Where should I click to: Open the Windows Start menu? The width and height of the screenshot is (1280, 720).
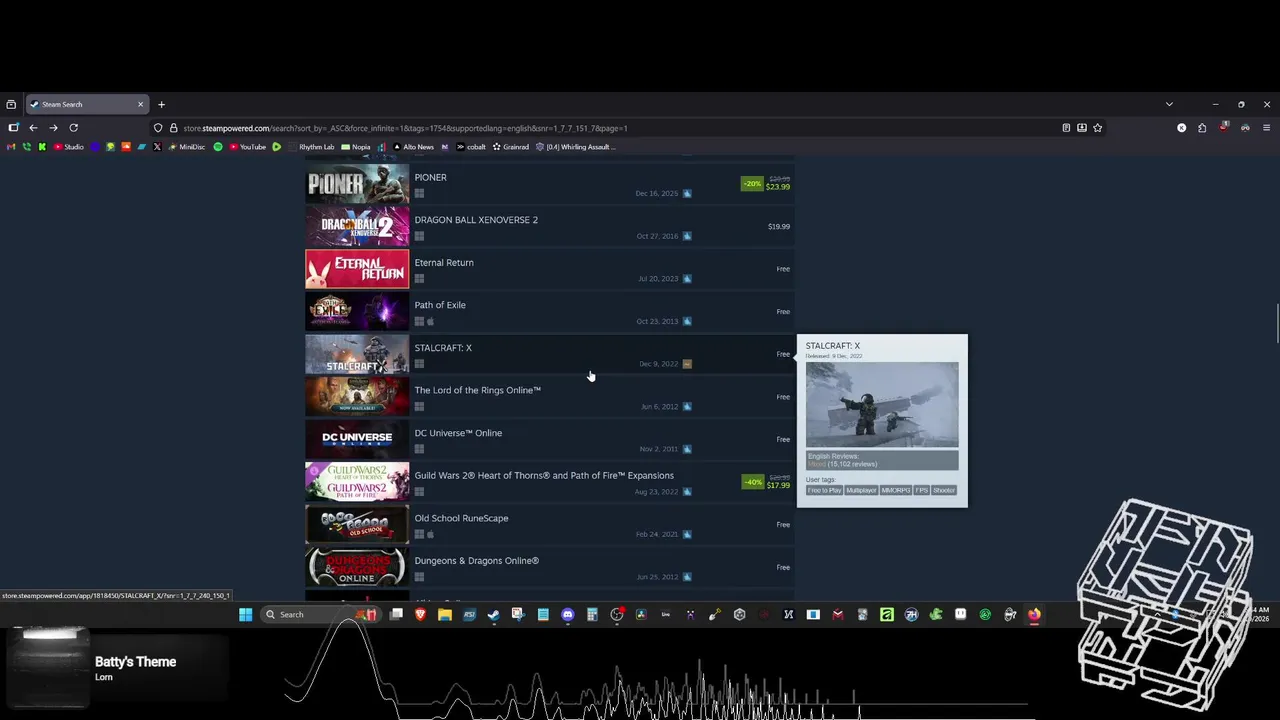click(x=245, y=614)
